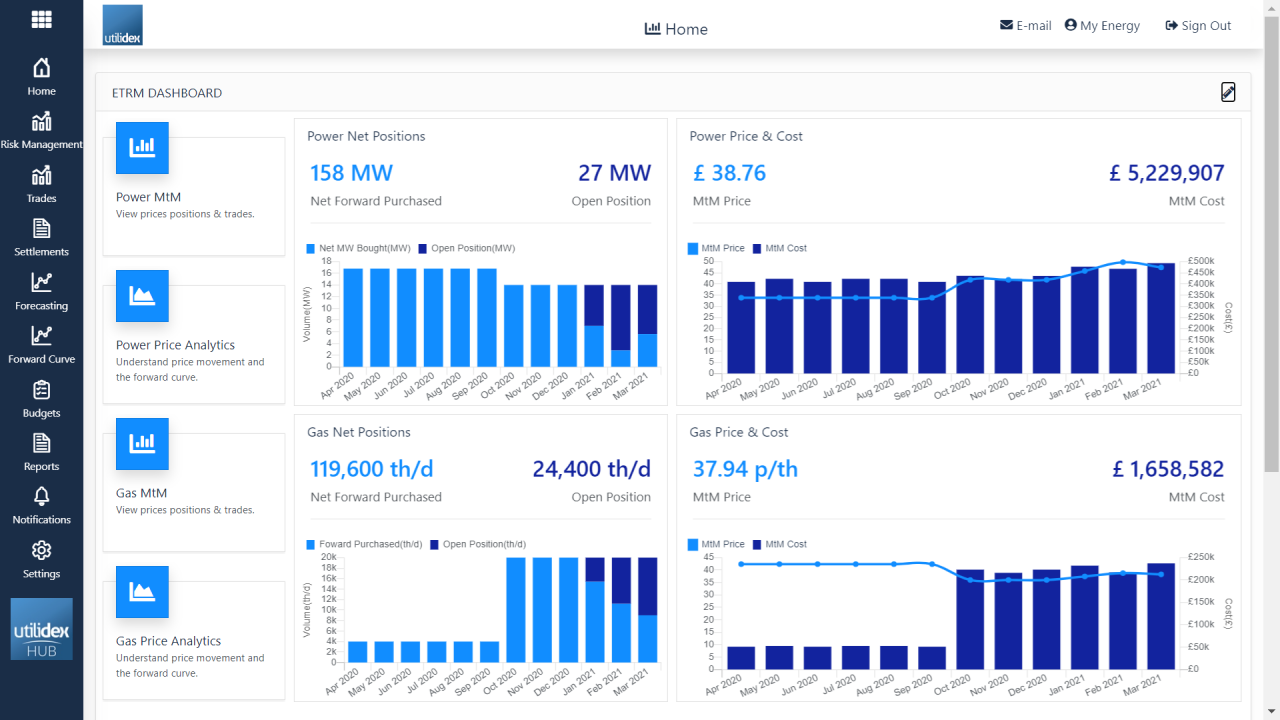Open the Notifications bell

click(x=41, y=506)
